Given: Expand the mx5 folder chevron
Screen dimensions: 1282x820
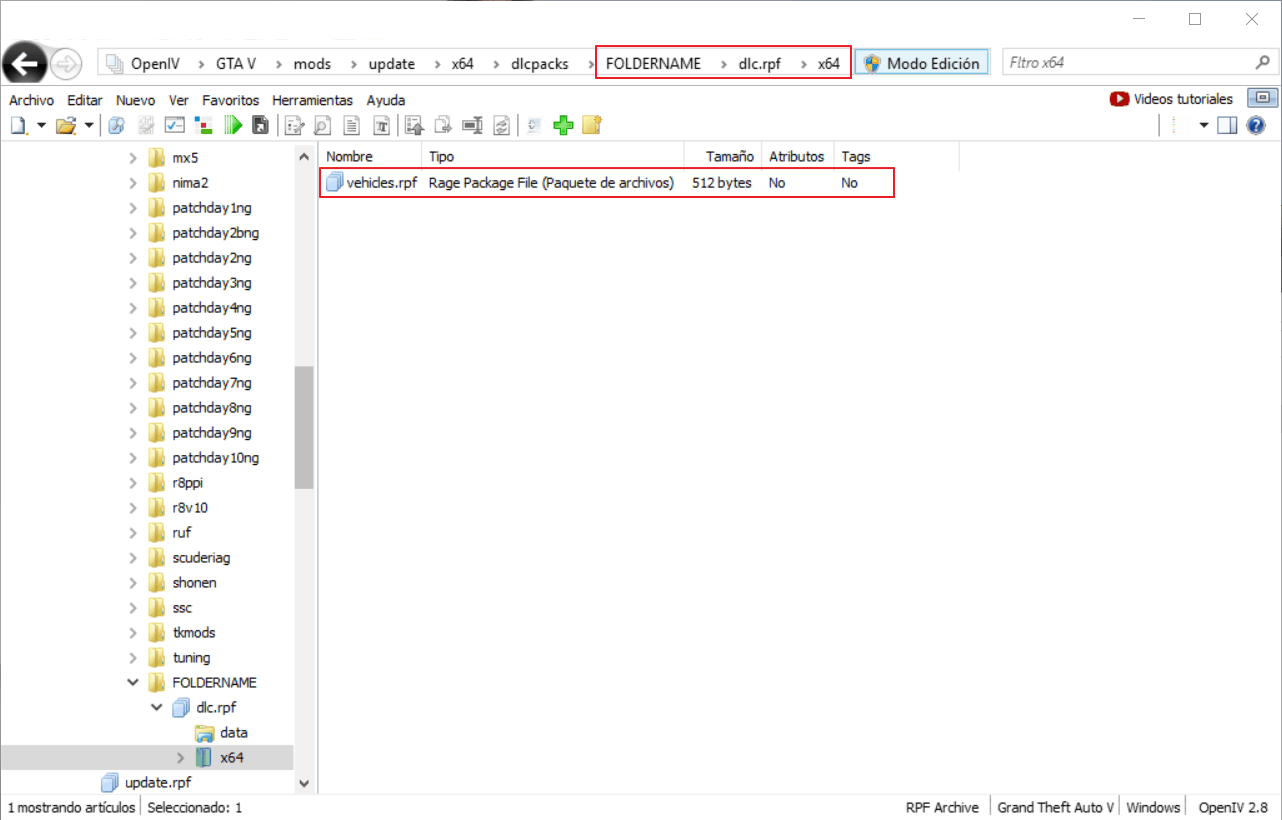Looking at the screenshot, I should pos(133,157).
